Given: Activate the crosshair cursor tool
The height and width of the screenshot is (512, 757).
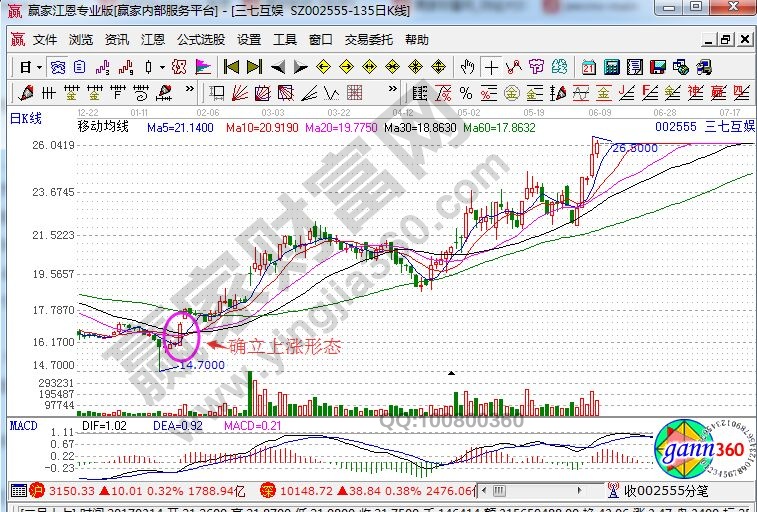Looking at the screenshot, I should (491, 67).
